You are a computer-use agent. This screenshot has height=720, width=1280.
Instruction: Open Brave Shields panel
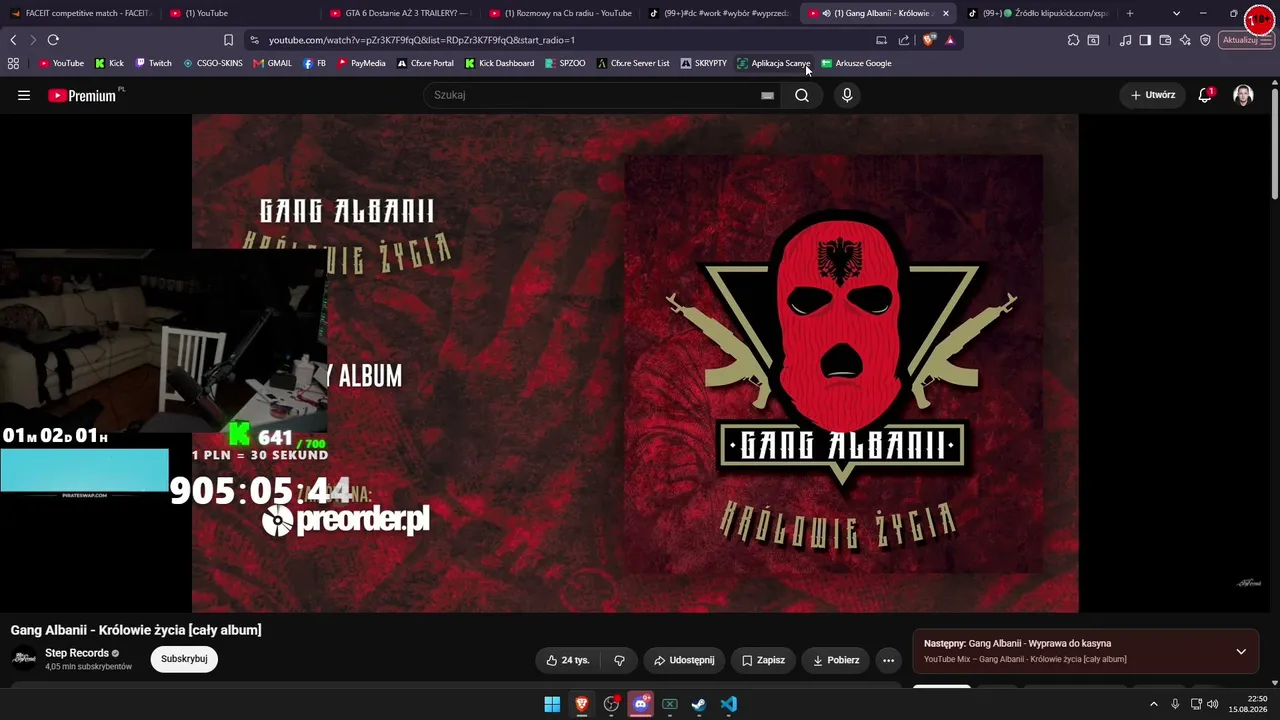(x=929, y=40)
